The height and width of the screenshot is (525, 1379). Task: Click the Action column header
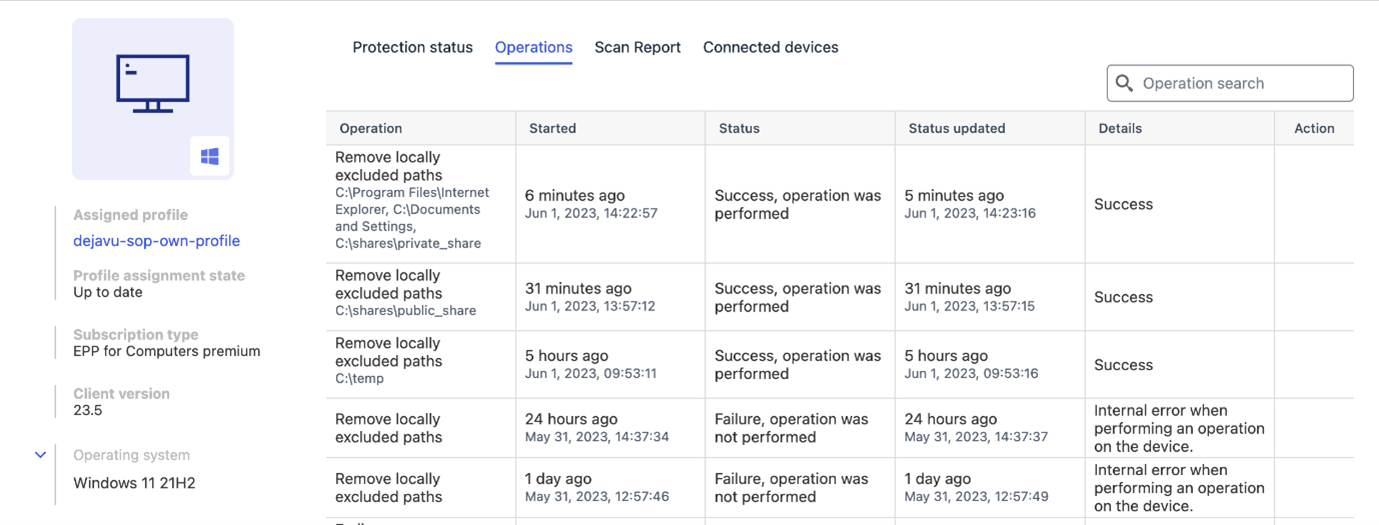[1314, 128]
